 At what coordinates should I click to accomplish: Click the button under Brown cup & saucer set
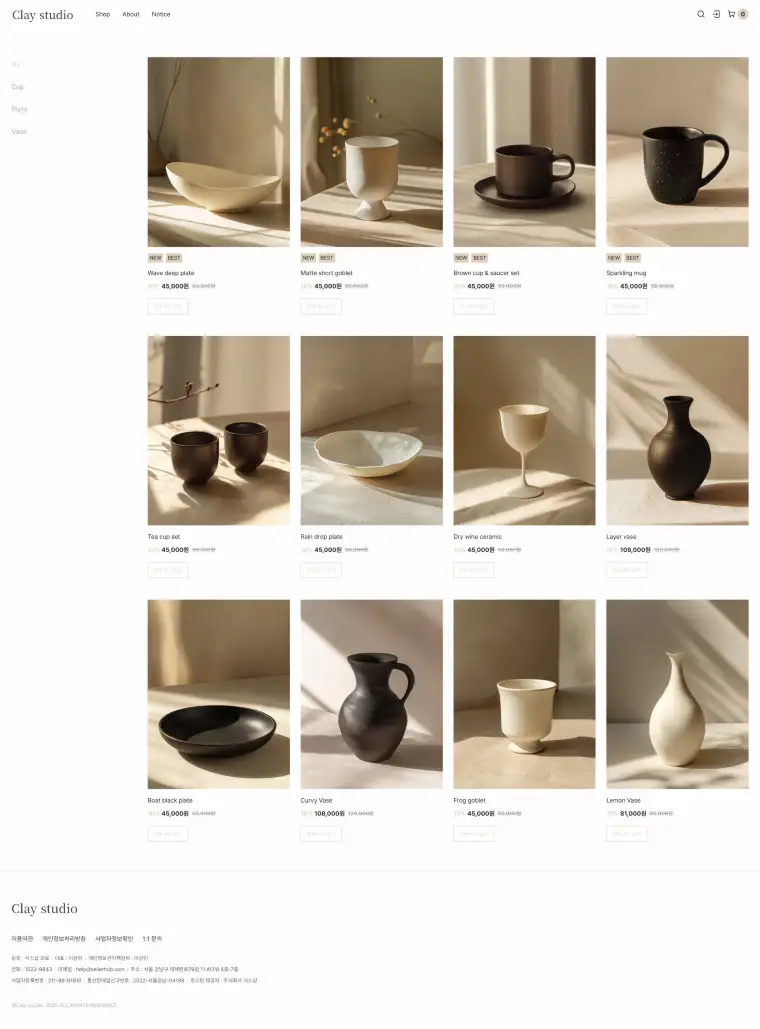tap(474, 306)
